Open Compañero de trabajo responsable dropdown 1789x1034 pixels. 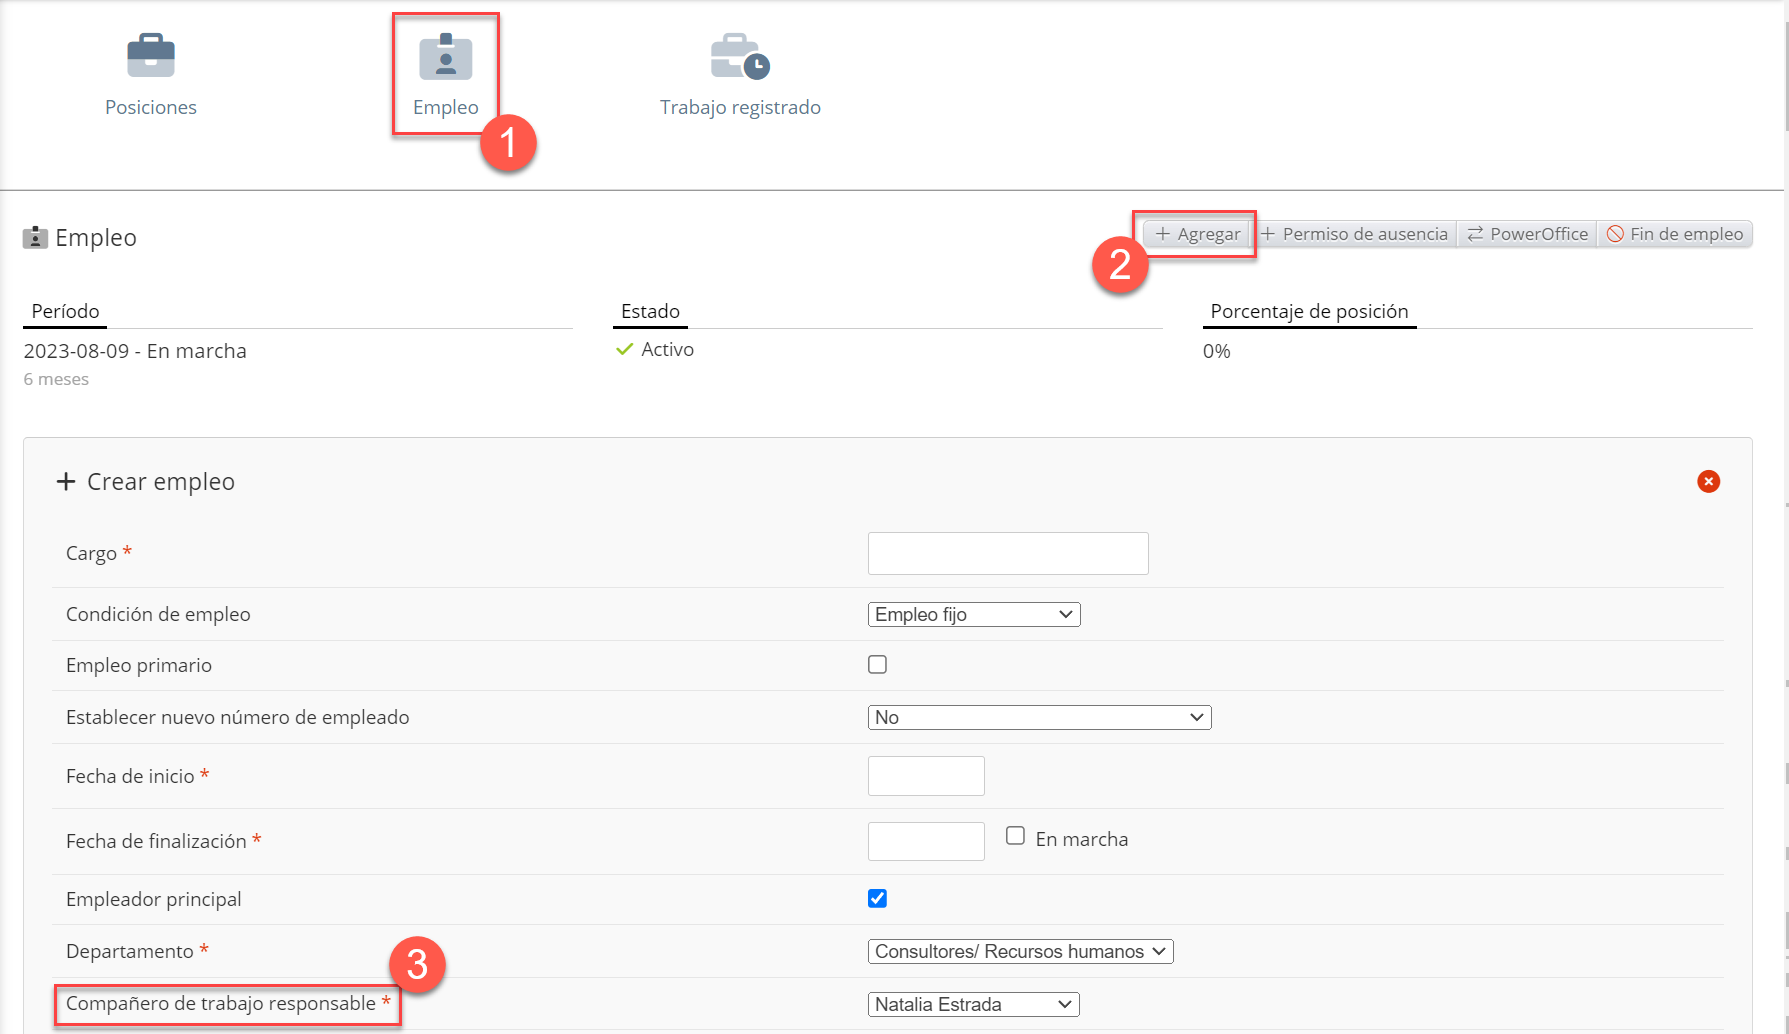(x=973, y=1004)
